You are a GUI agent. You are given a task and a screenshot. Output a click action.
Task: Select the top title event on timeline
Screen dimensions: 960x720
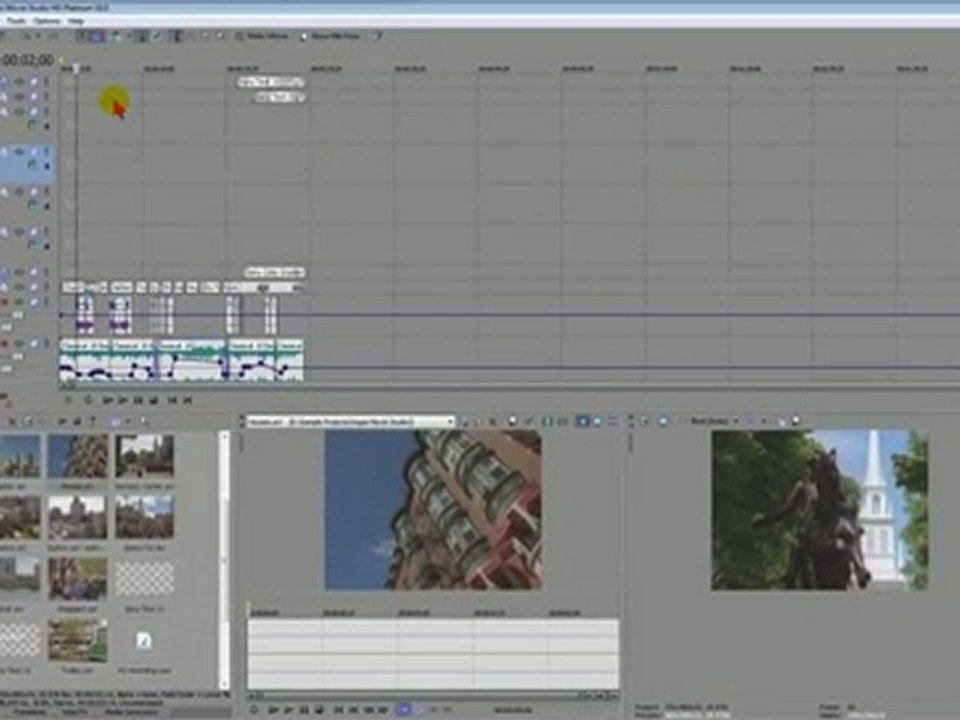(271, 82)
